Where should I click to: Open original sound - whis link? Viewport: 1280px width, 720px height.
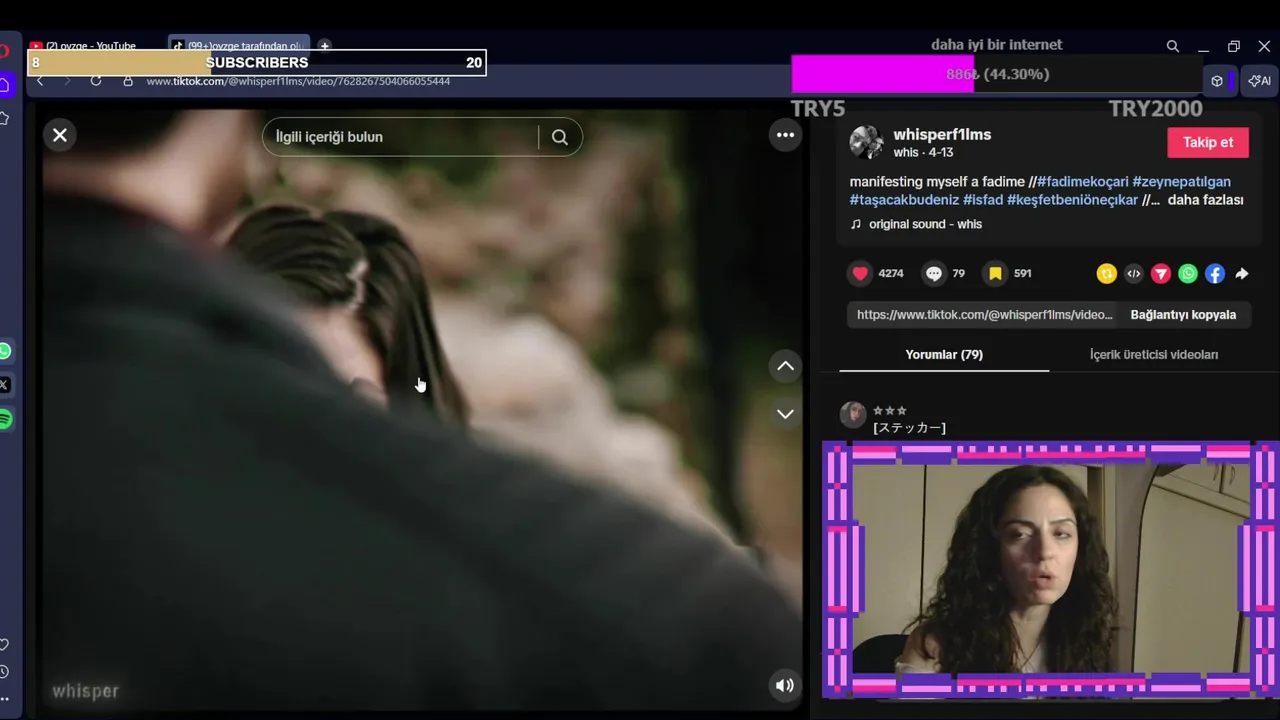(925, 224)
